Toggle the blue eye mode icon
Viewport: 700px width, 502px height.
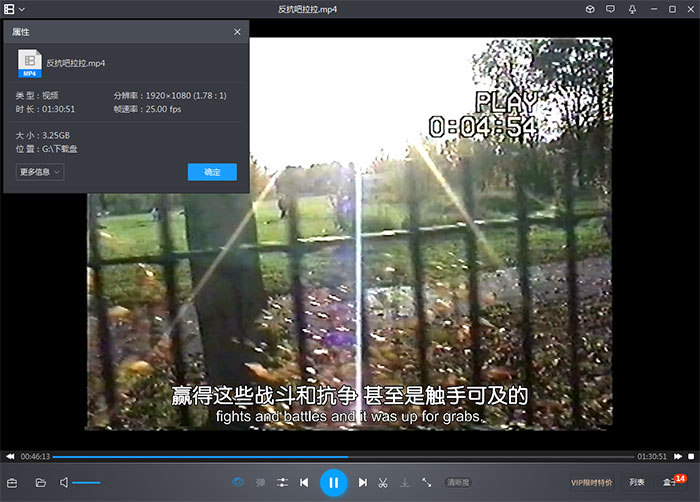click(238, 483)
